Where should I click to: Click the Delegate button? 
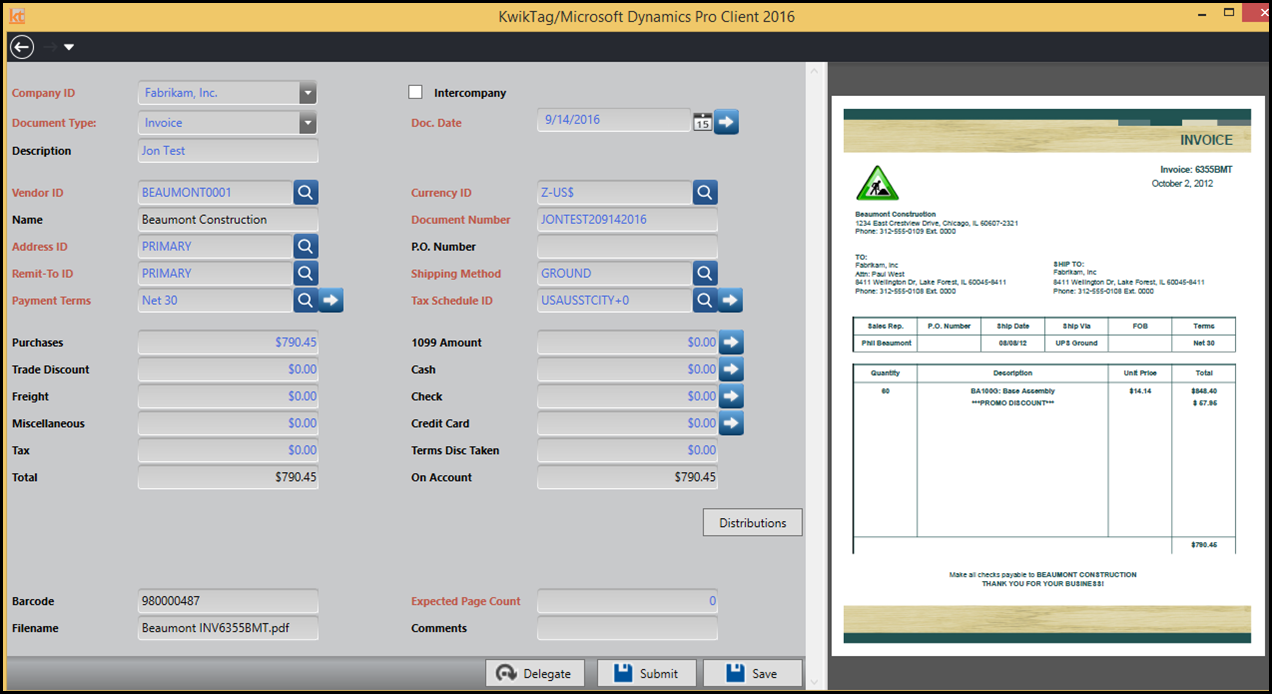[535, 673]
